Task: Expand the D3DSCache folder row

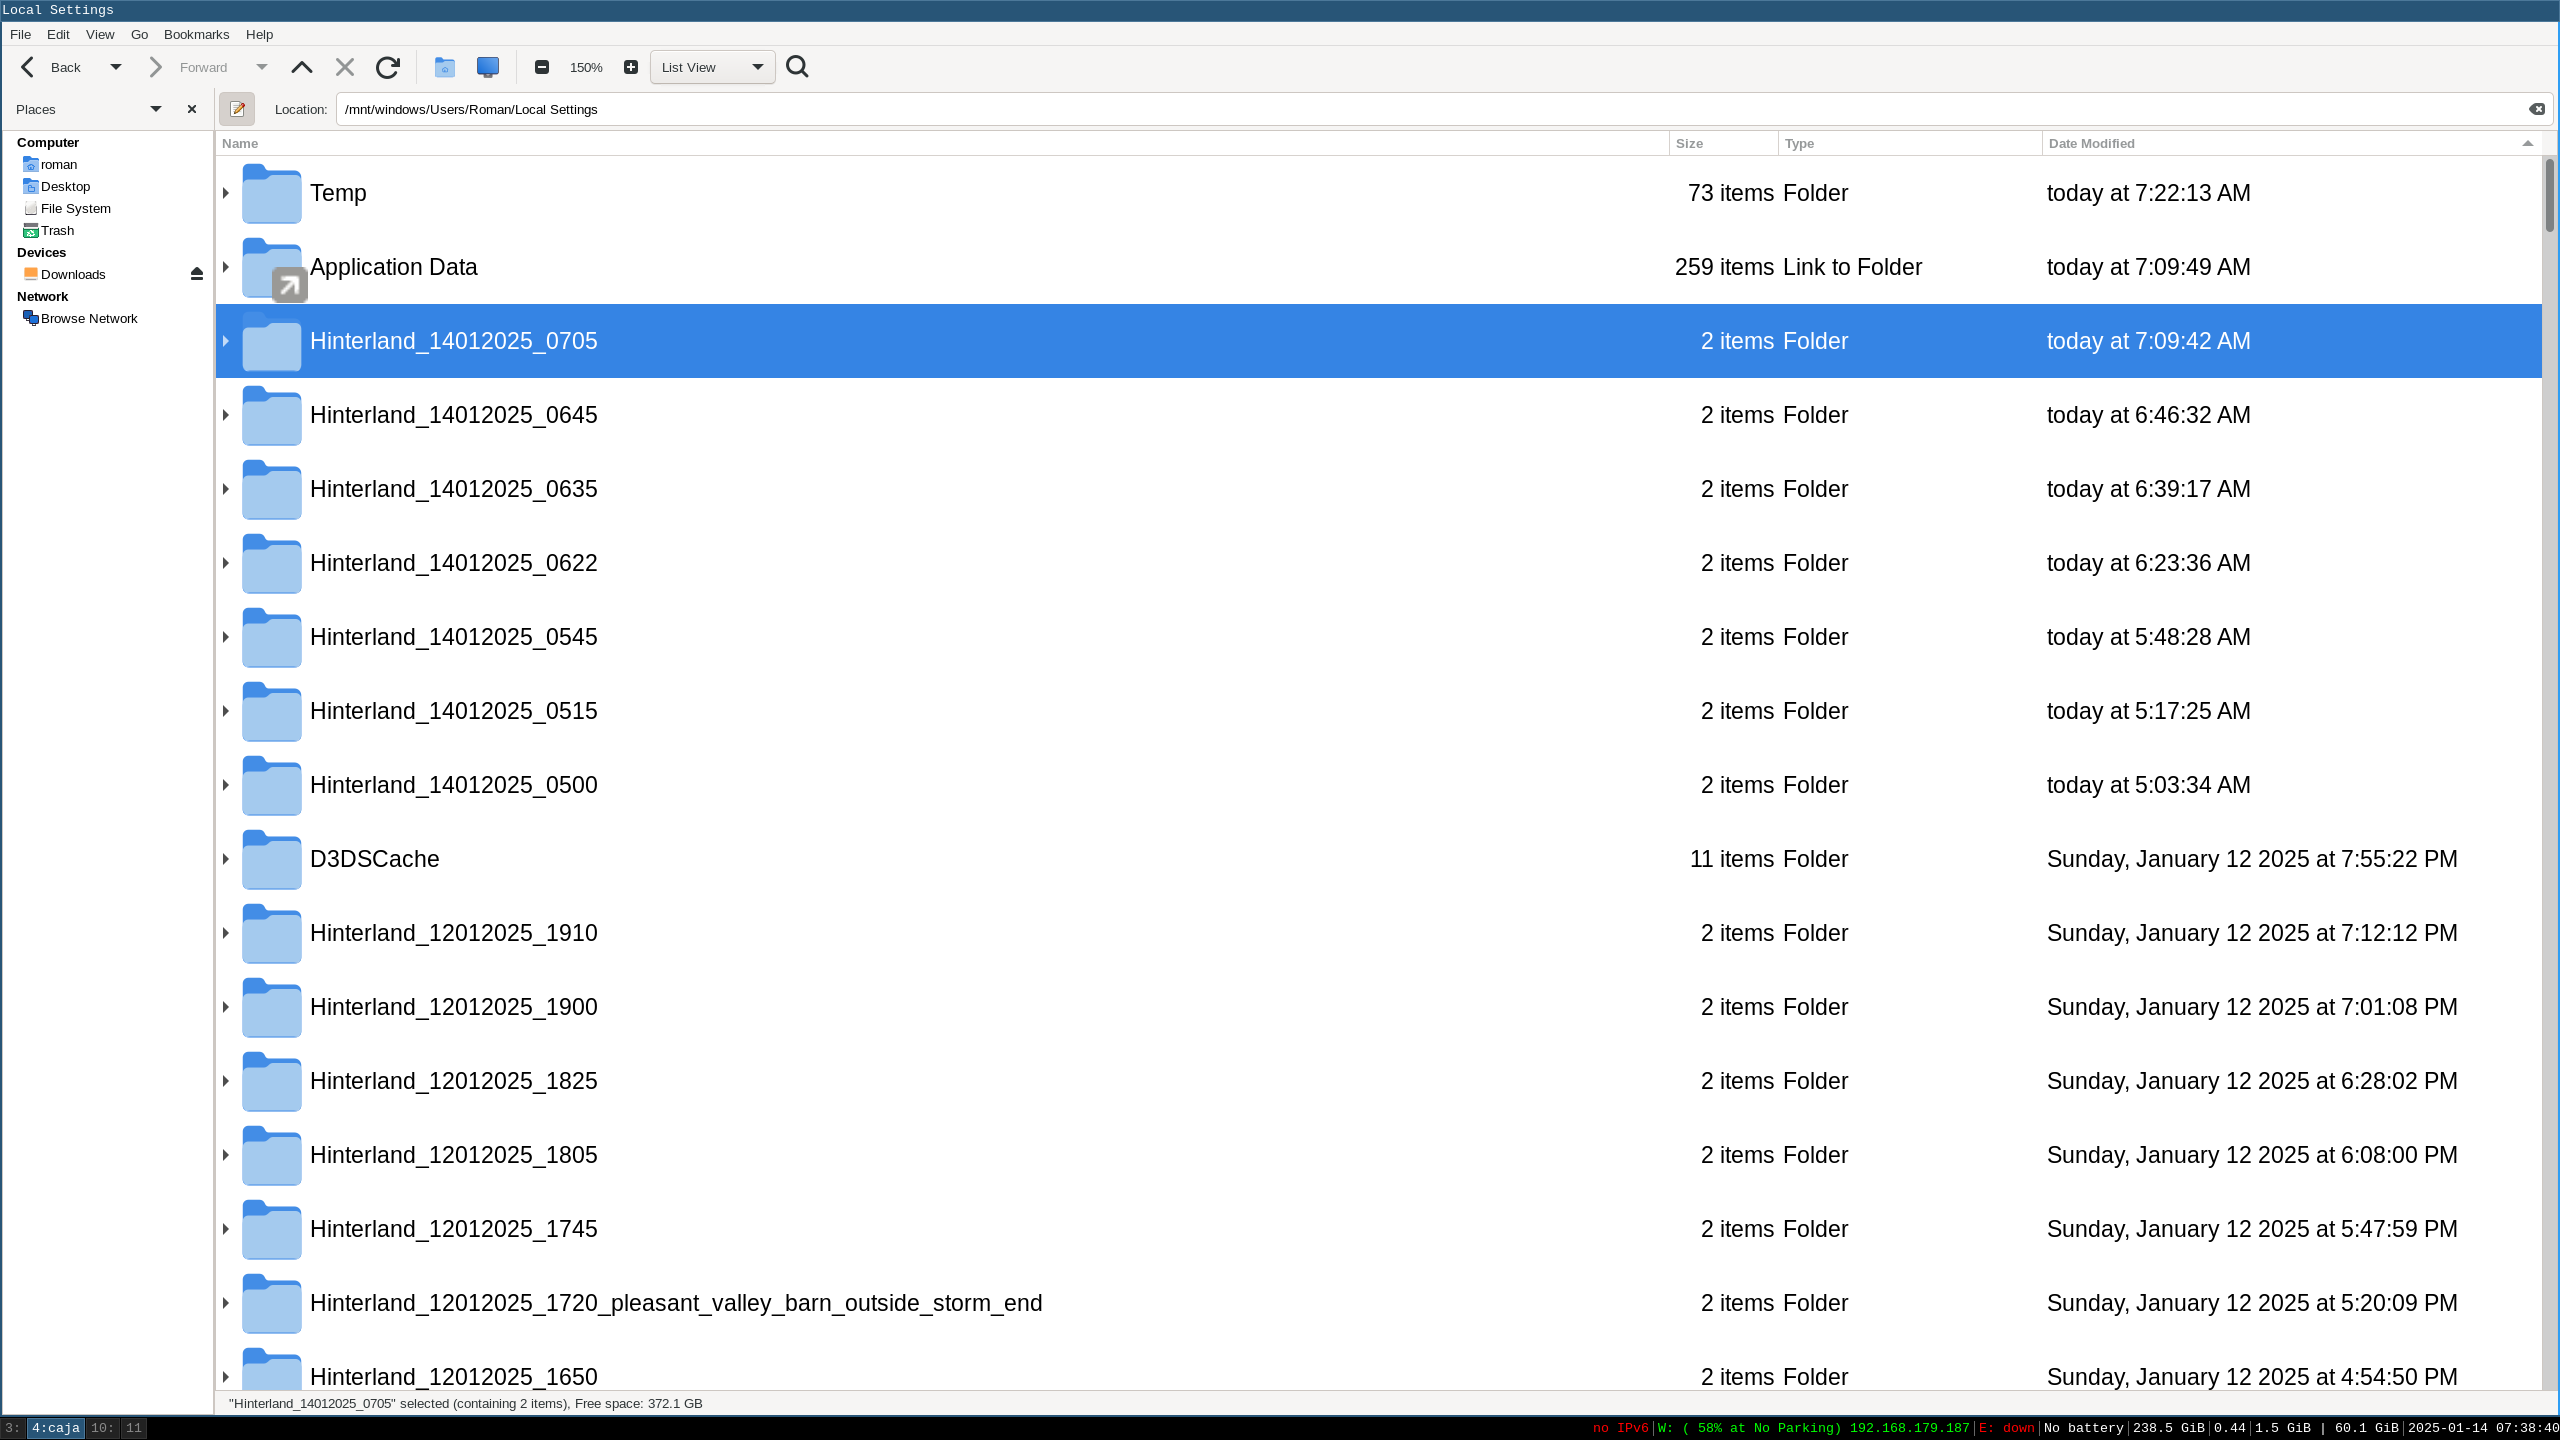Action: click(226, 859)
